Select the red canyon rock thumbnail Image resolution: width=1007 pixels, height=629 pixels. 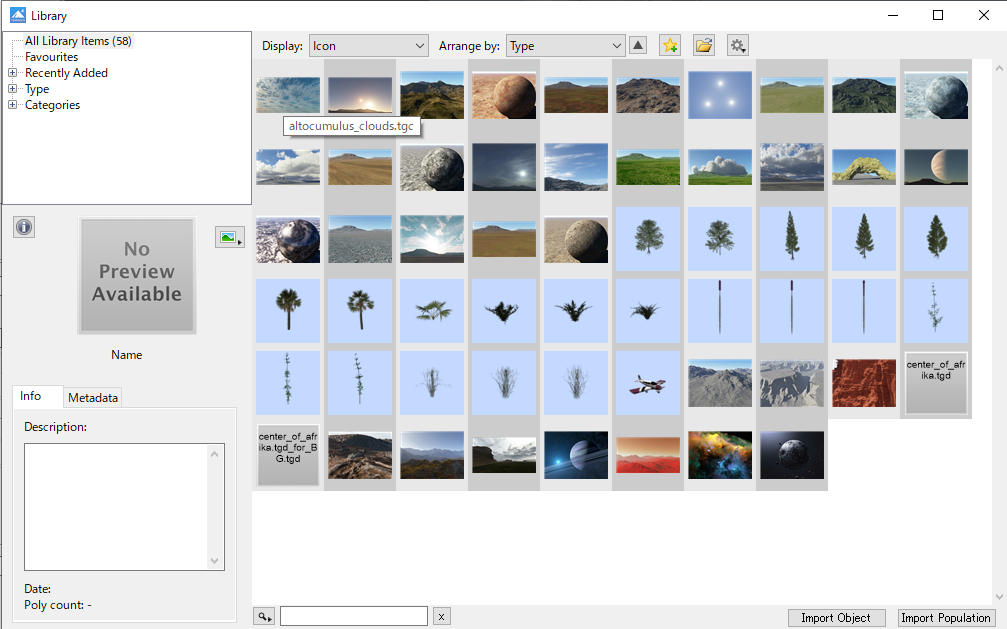pos(863,383)
